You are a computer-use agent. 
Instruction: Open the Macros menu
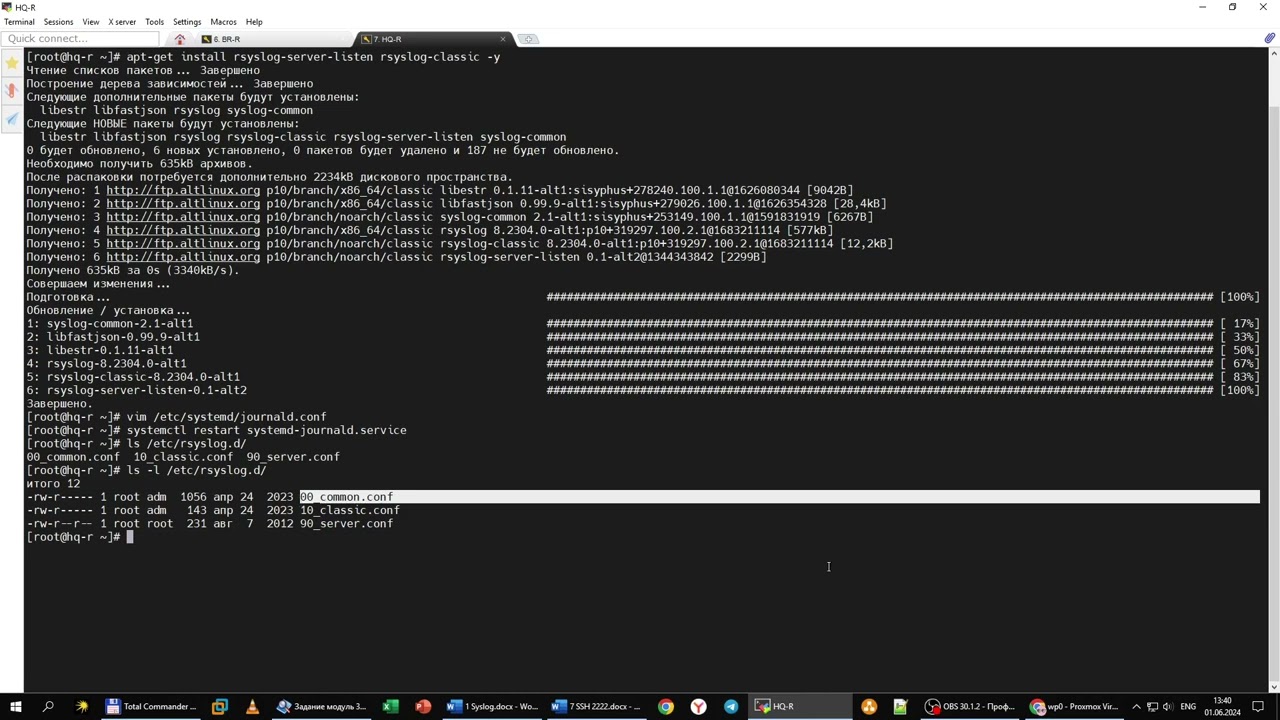click(223, 21)
